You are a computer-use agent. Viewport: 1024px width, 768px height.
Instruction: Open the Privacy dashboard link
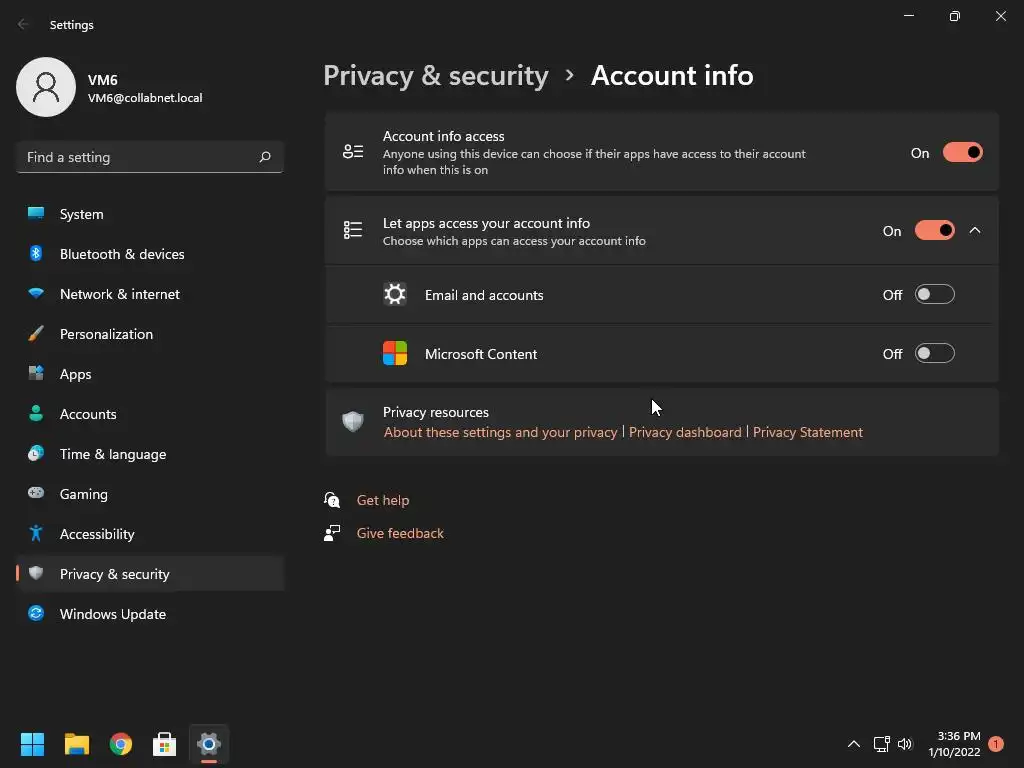click(685, 432)
